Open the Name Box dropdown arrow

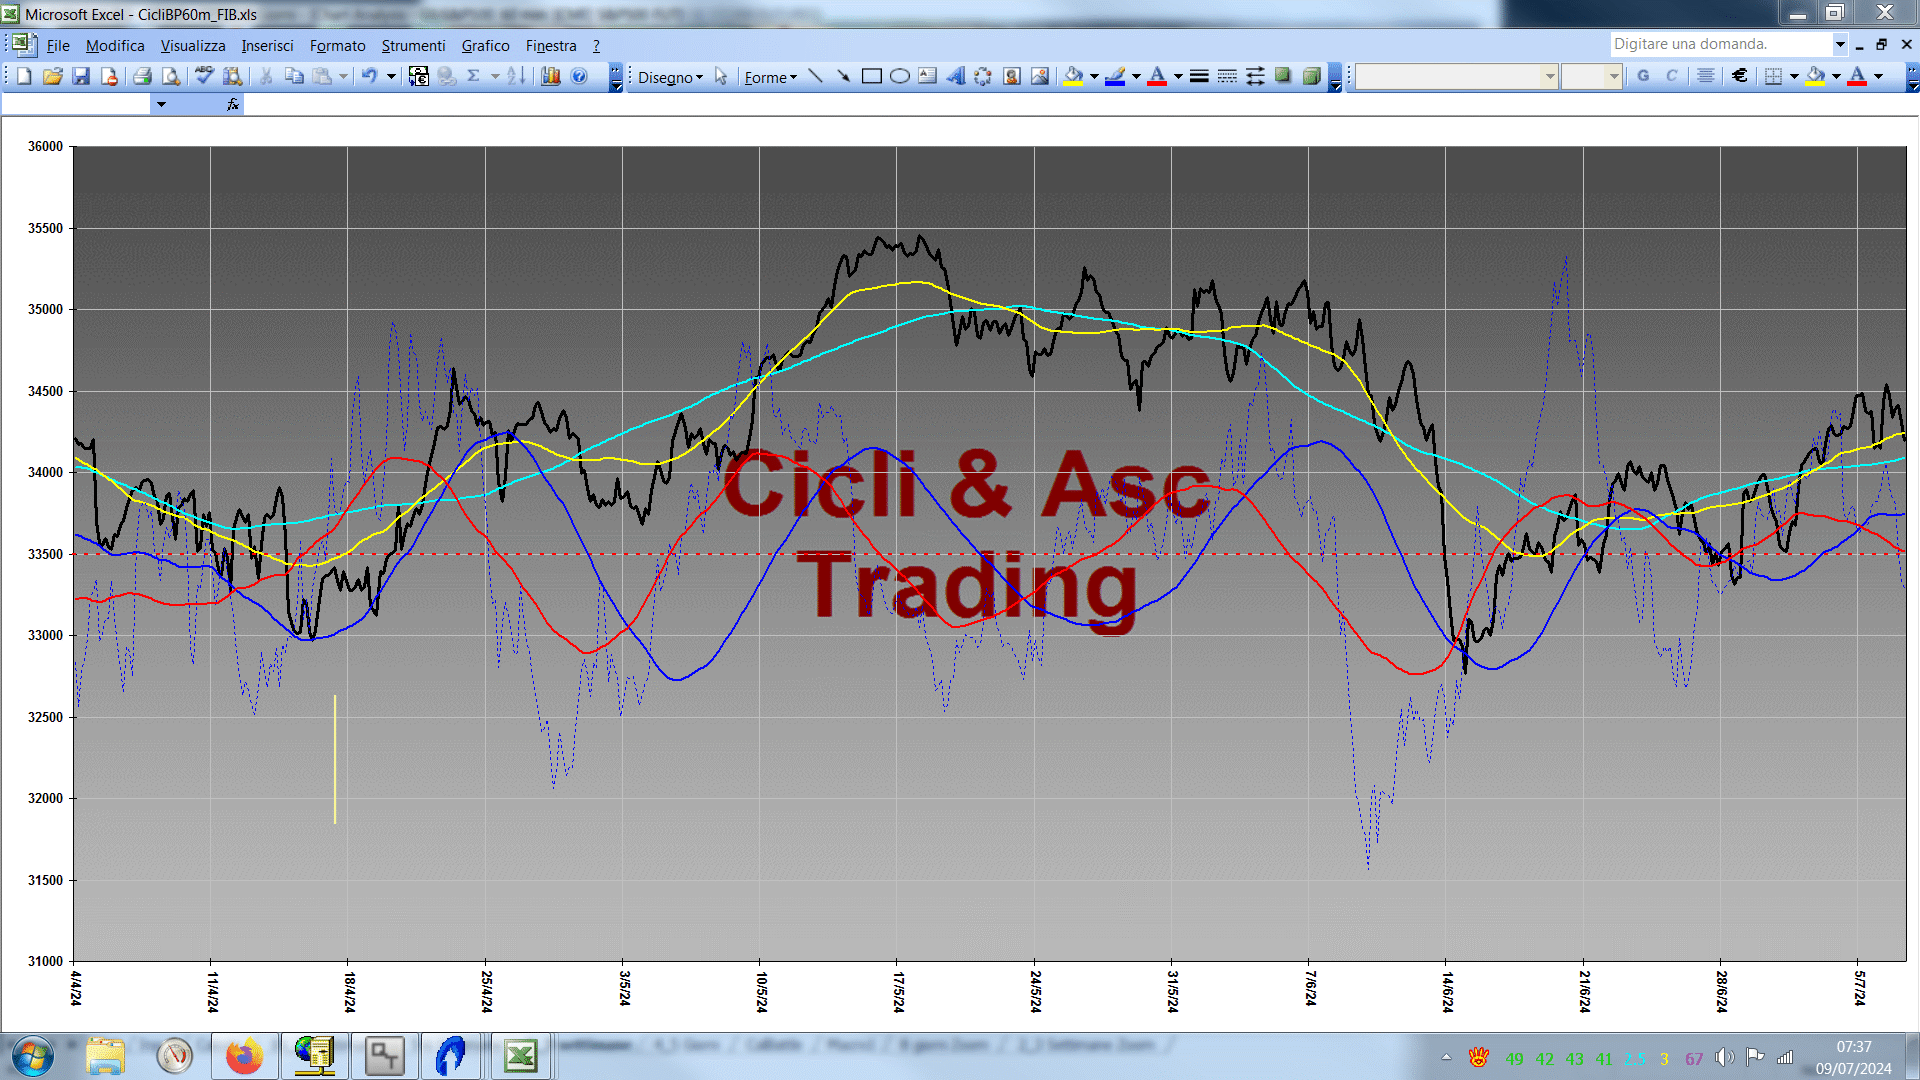161,104
